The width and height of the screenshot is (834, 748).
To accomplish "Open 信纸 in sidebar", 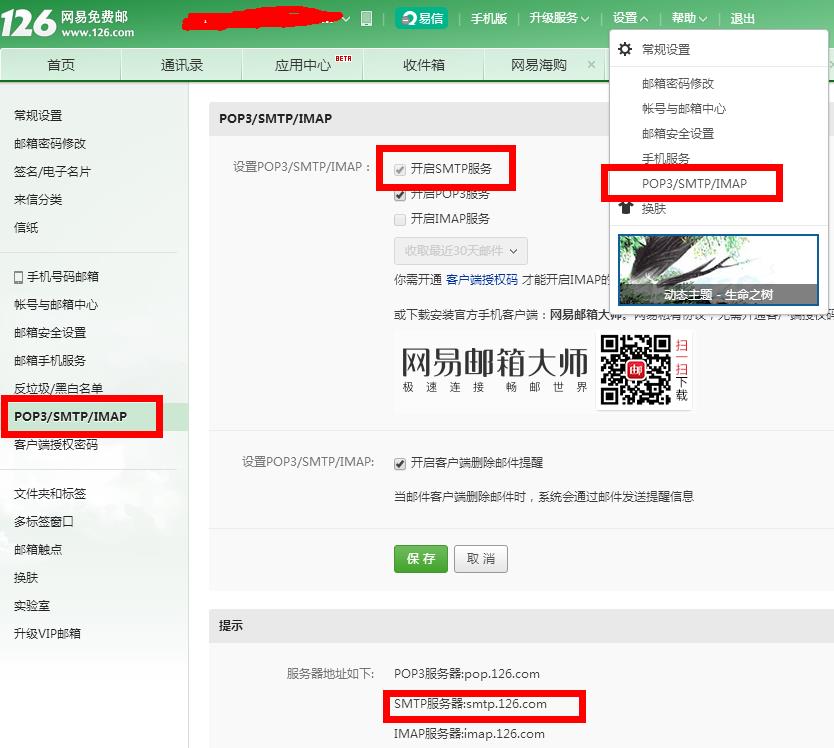I will [x=26, y=228].
